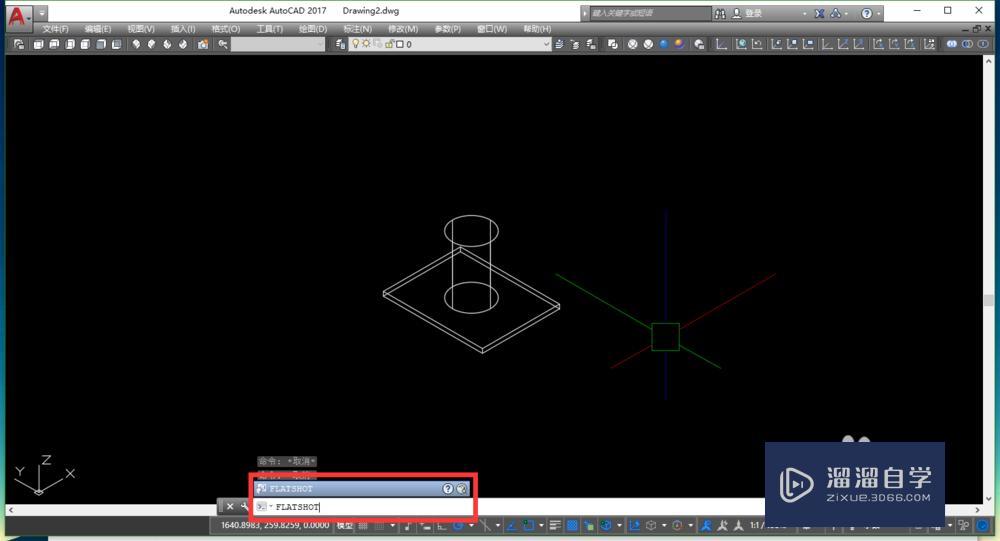Click the UCS Previous icon

pyautogui.click(x=757, y=44)
